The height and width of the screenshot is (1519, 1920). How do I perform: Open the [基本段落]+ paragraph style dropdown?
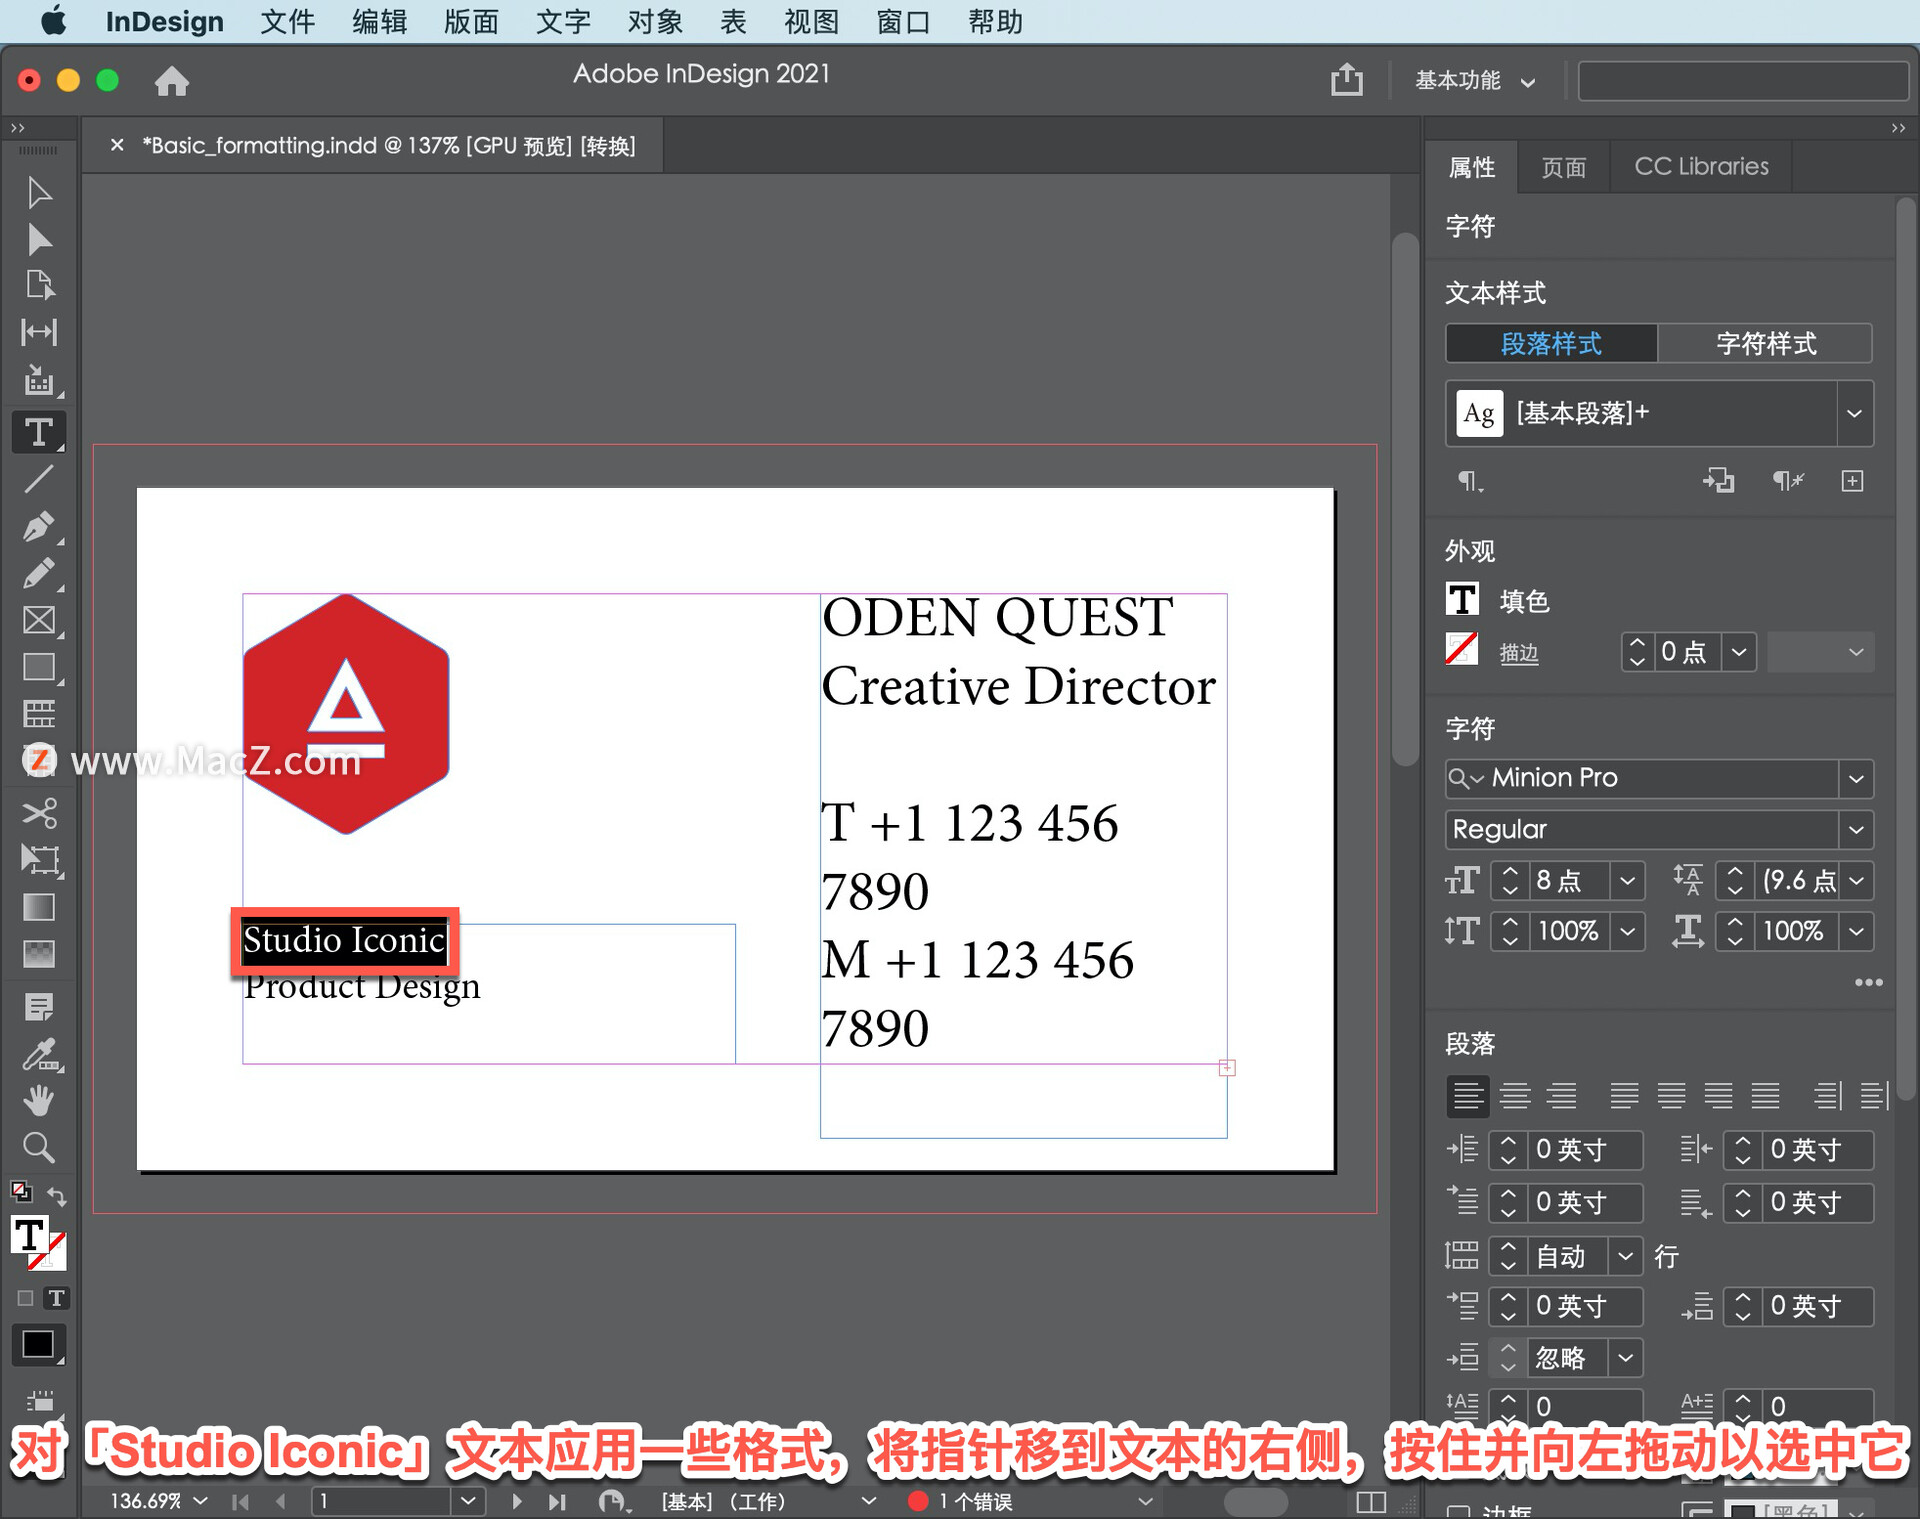pyautogui.click(x=1855, y=413)
